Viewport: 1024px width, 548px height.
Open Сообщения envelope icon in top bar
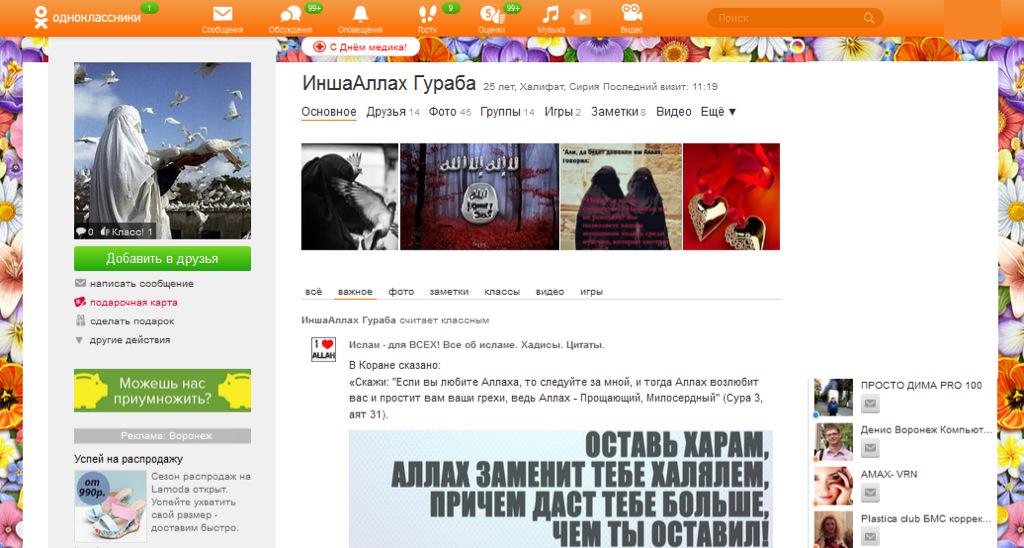point(223,14)
